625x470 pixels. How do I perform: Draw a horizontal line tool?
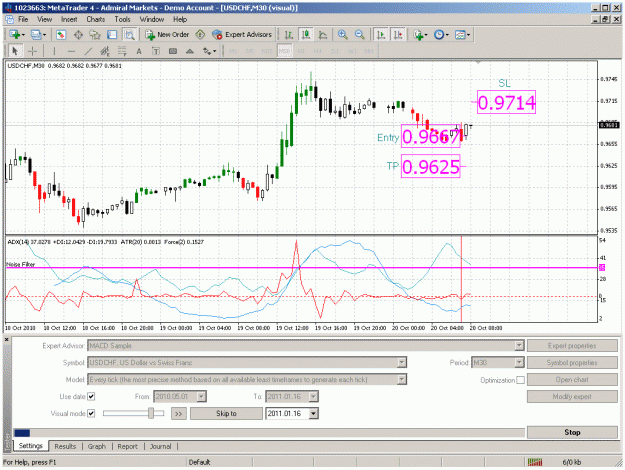(71, 51)
